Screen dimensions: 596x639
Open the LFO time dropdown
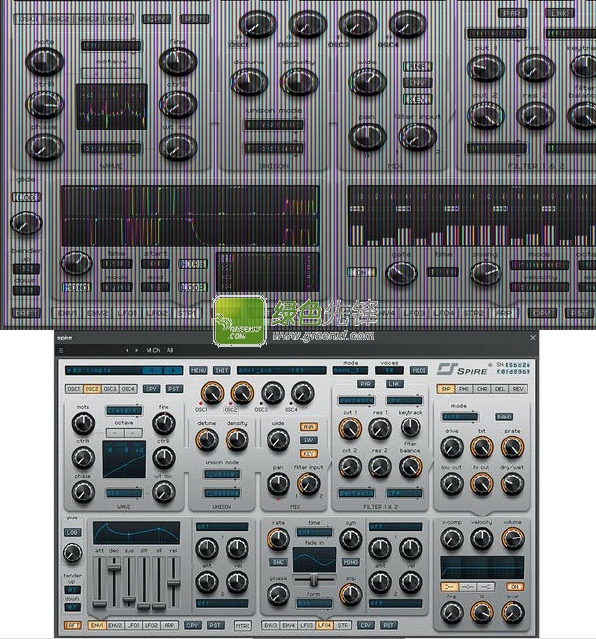click(314, 532)
